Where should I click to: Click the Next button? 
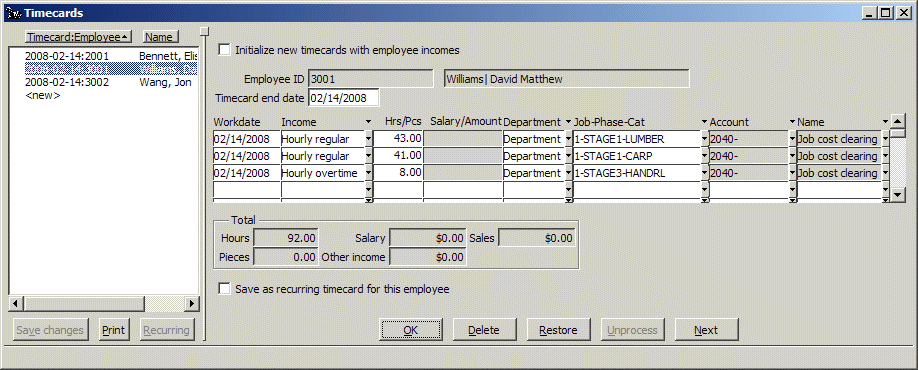pos(706,330)
